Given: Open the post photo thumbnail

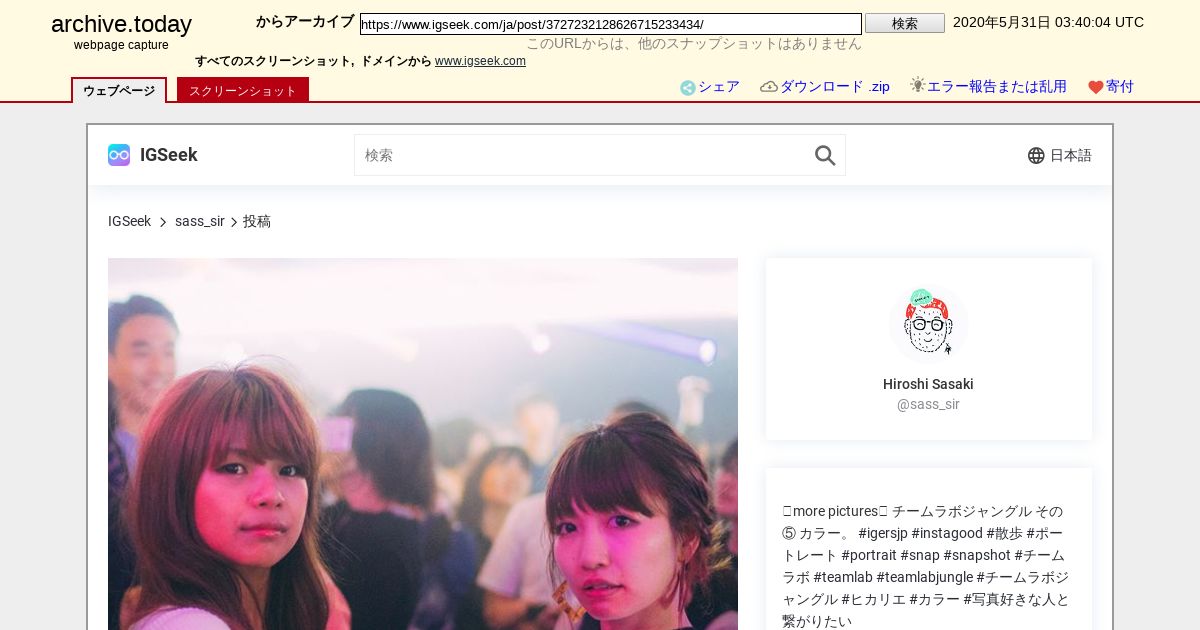Looking at the screenshot, I should [423, 444].
